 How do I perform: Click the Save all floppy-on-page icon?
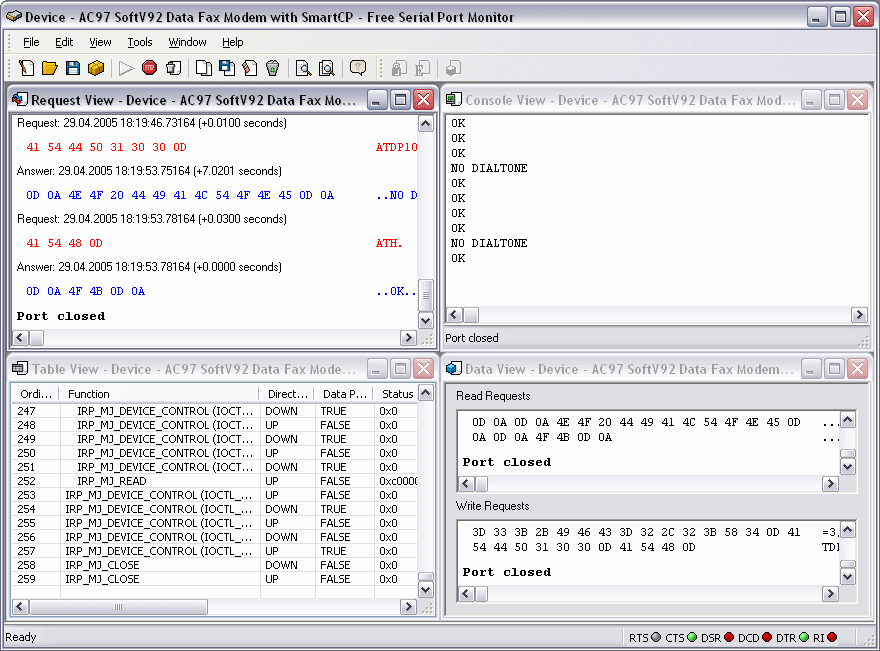227,68
